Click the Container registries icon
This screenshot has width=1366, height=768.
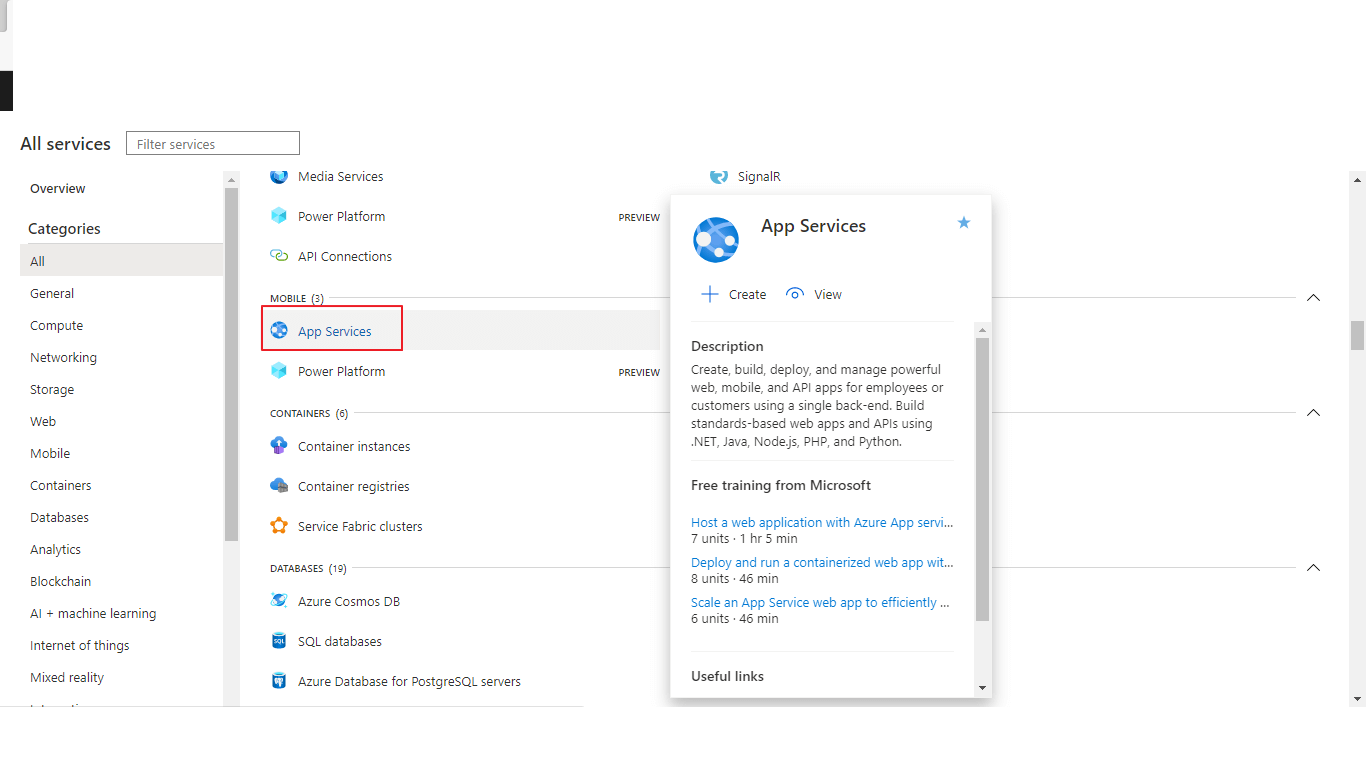pos(279,486)
